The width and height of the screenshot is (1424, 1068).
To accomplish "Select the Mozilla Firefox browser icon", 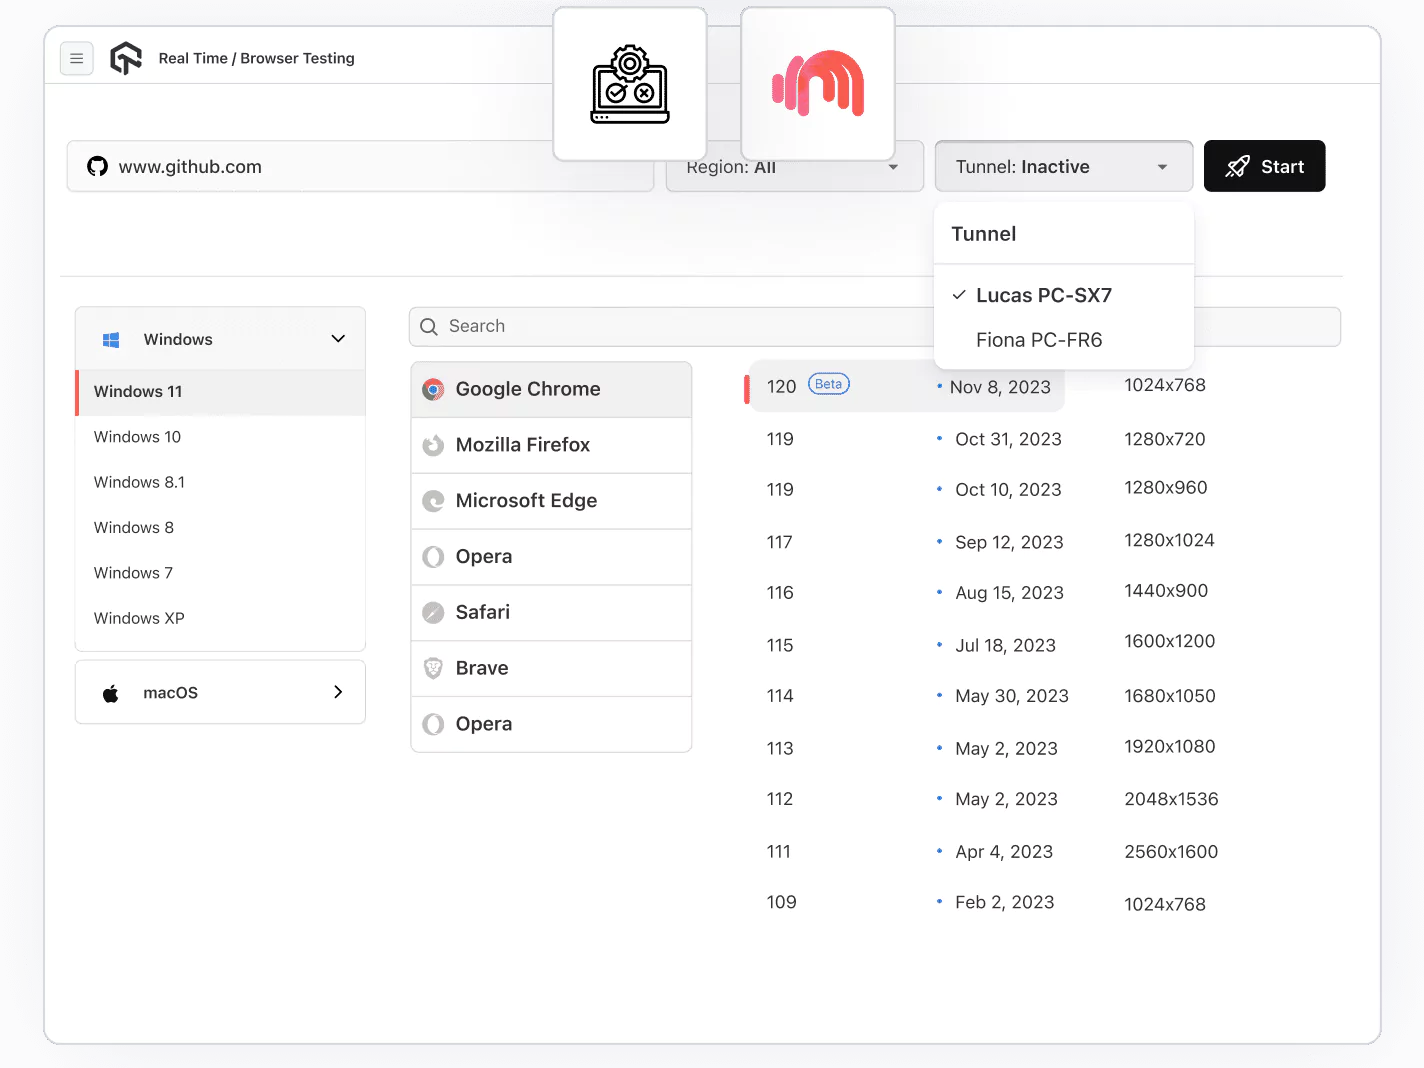I will 433,445.
